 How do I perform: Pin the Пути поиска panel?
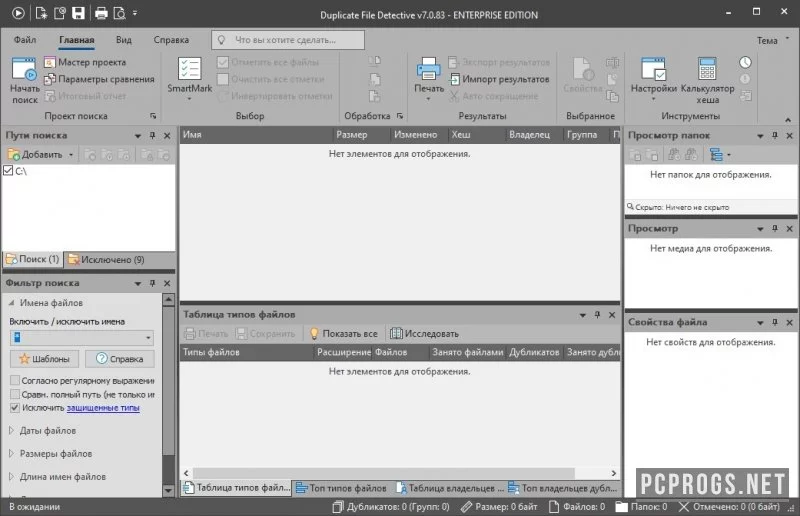152,135
